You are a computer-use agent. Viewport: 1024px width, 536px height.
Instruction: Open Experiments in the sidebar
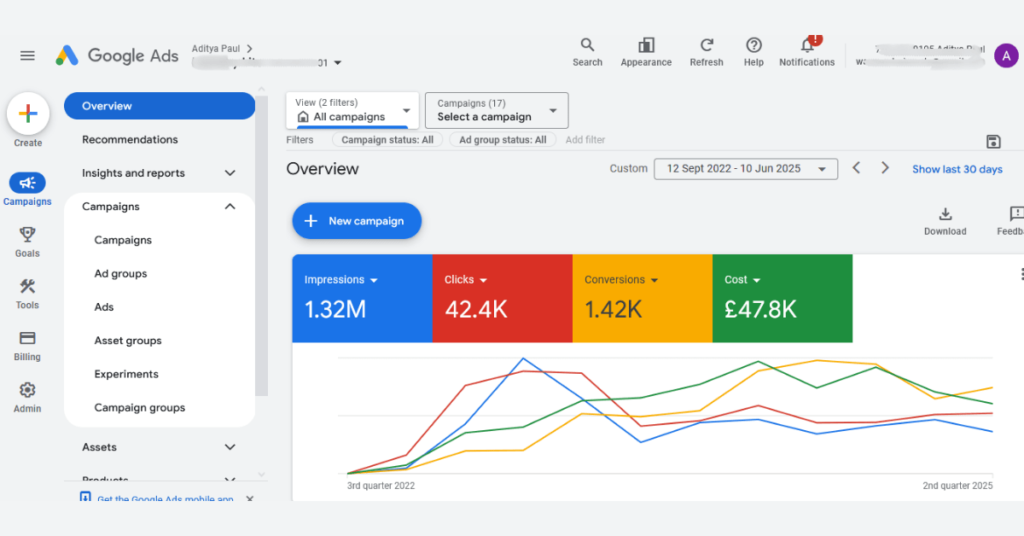click(x=126, y=374)
